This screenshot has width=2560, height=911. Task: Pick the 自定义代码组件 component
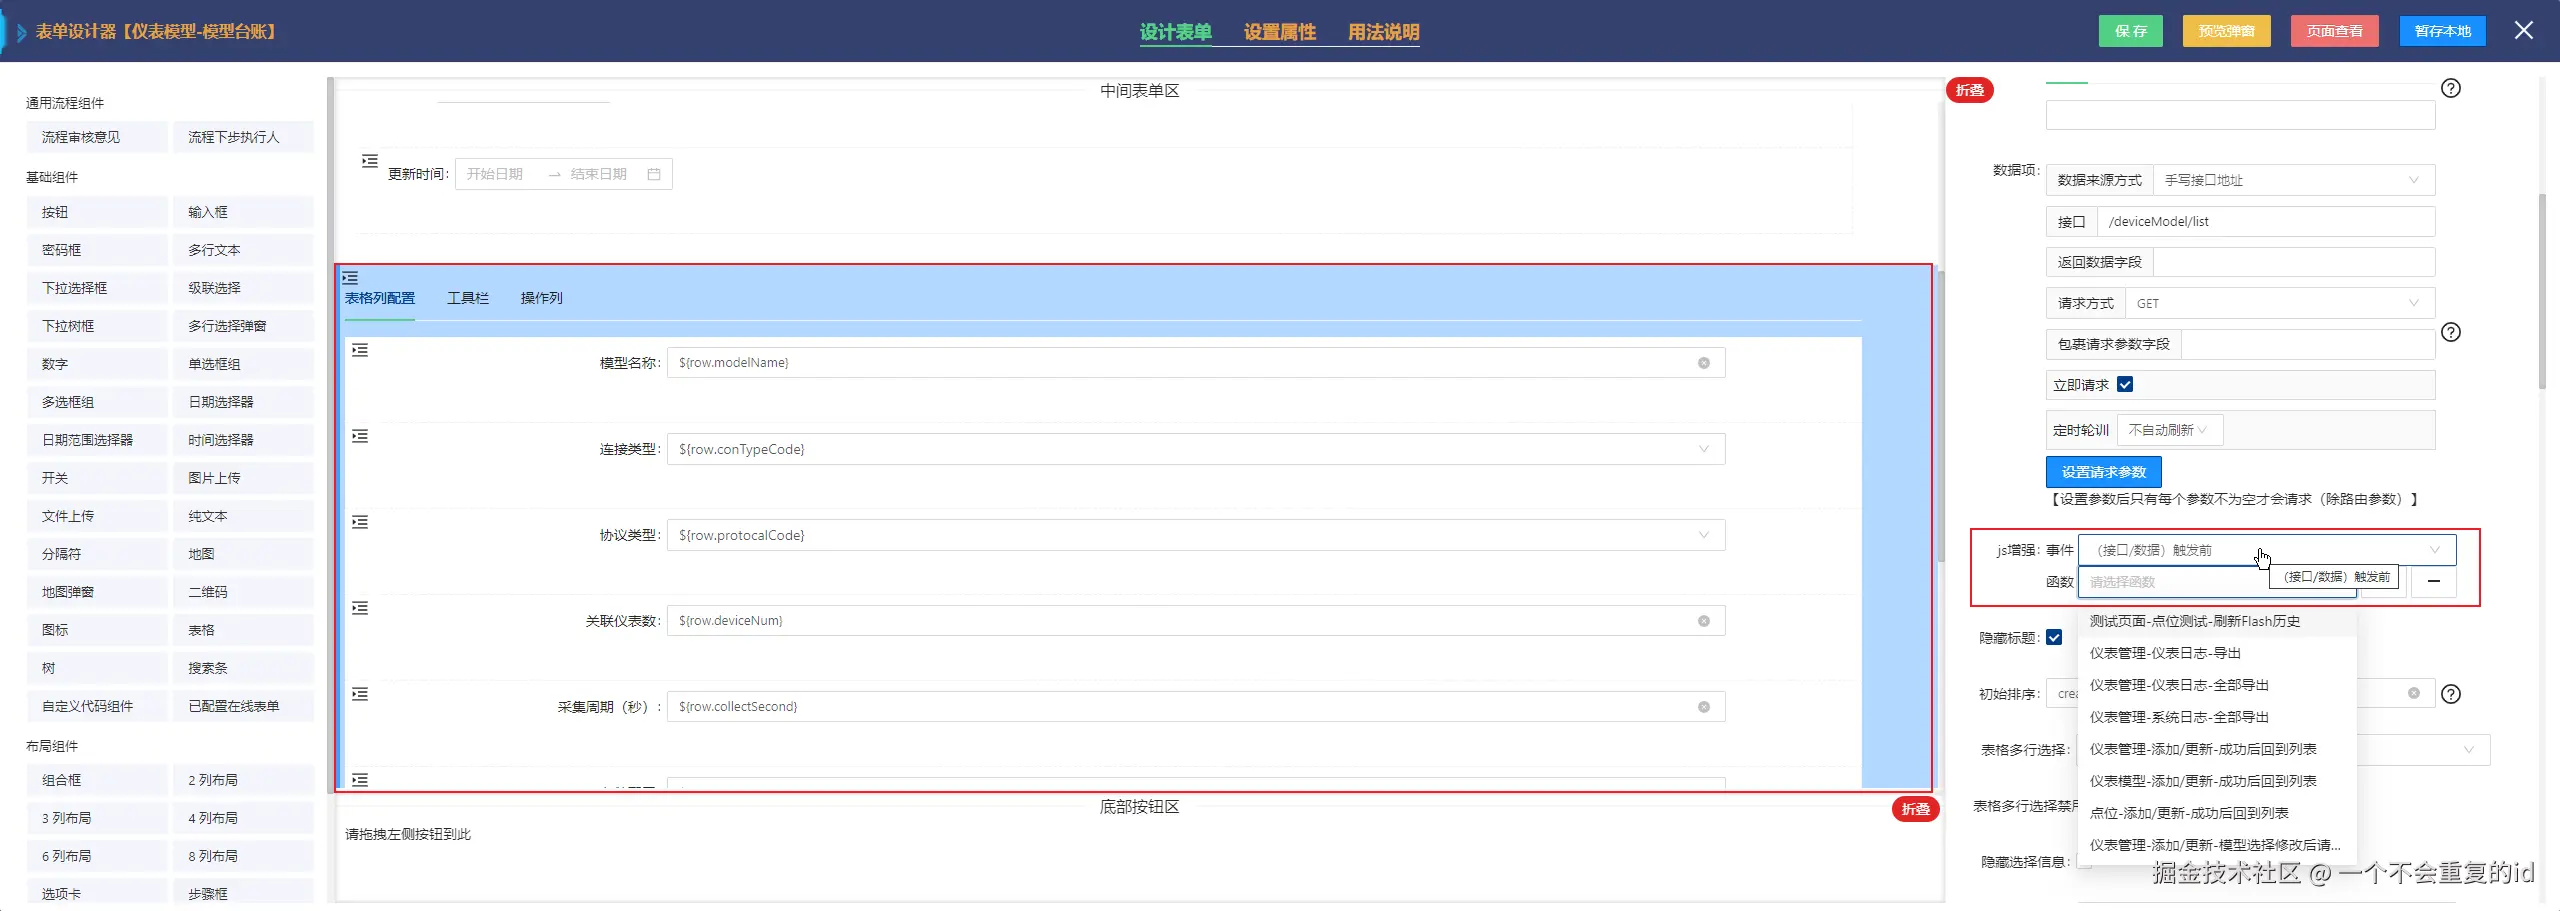[98, 706]
